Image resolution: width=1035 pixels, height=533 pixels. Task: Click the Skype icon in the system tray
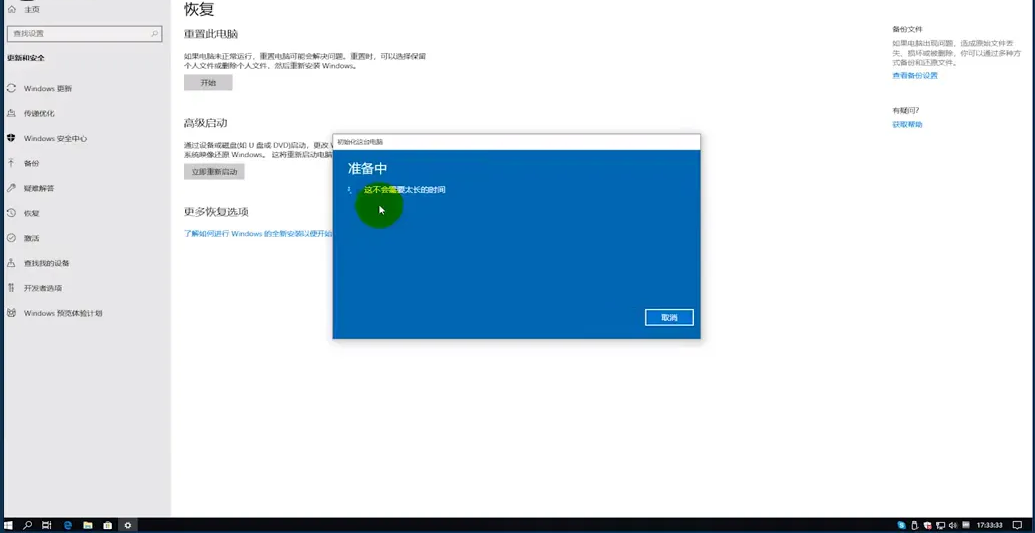902,525
